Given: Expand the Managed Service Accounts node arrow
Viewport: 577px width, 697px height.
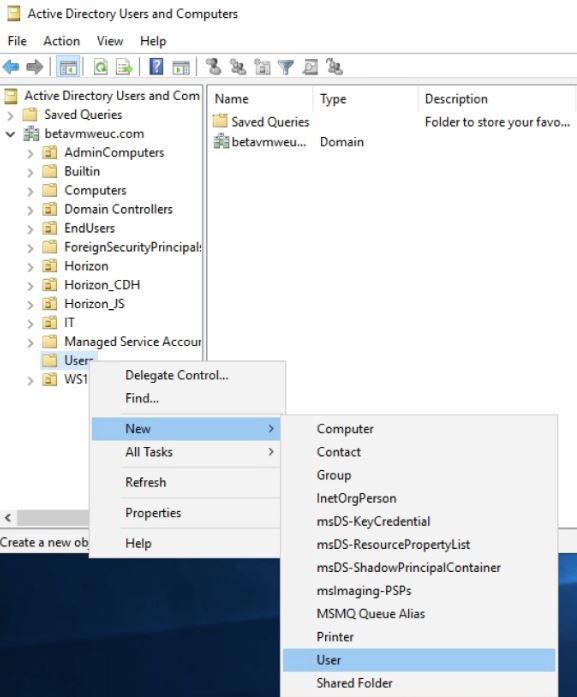Looking at the screenshot, I should [30, 342].
